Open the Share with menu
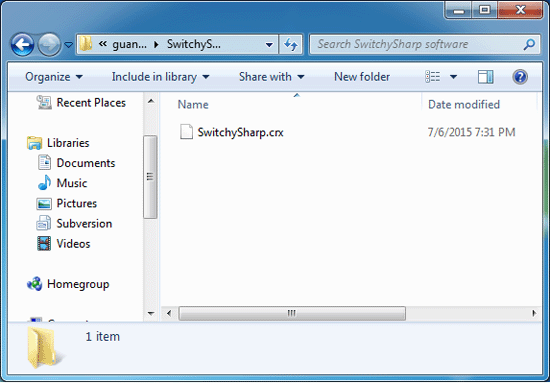The width and height of the screenshot is (550, 383). pyautogui.click(x=271, y=77)
